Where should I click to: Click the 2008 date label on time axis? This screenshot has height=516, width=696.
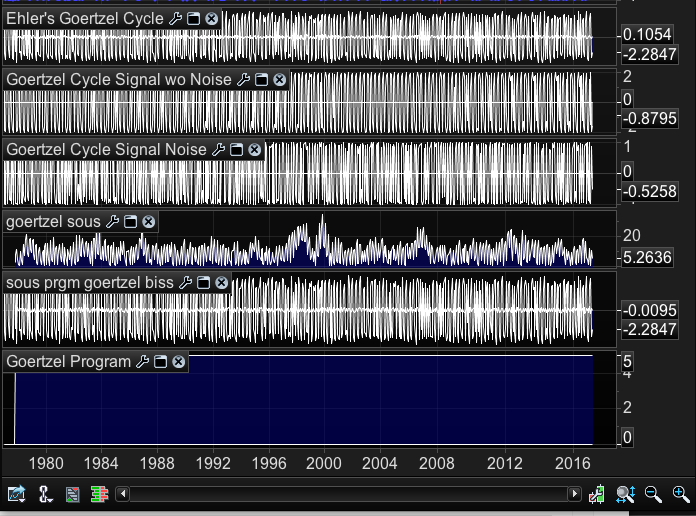click(x=437, y=464)
